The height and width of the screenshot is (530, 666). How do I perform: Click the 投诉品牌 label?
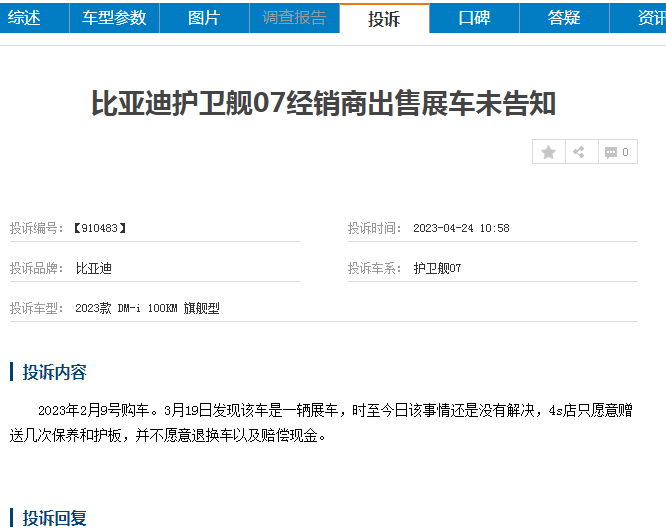tap(37, 268)
